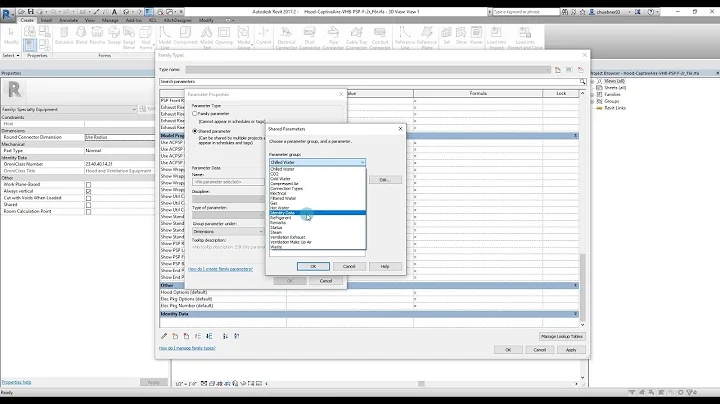The width and height of the screenshot is (720, 404).
Task: Select the Shared parameter radio button
Action: click(x=195, y=131)
